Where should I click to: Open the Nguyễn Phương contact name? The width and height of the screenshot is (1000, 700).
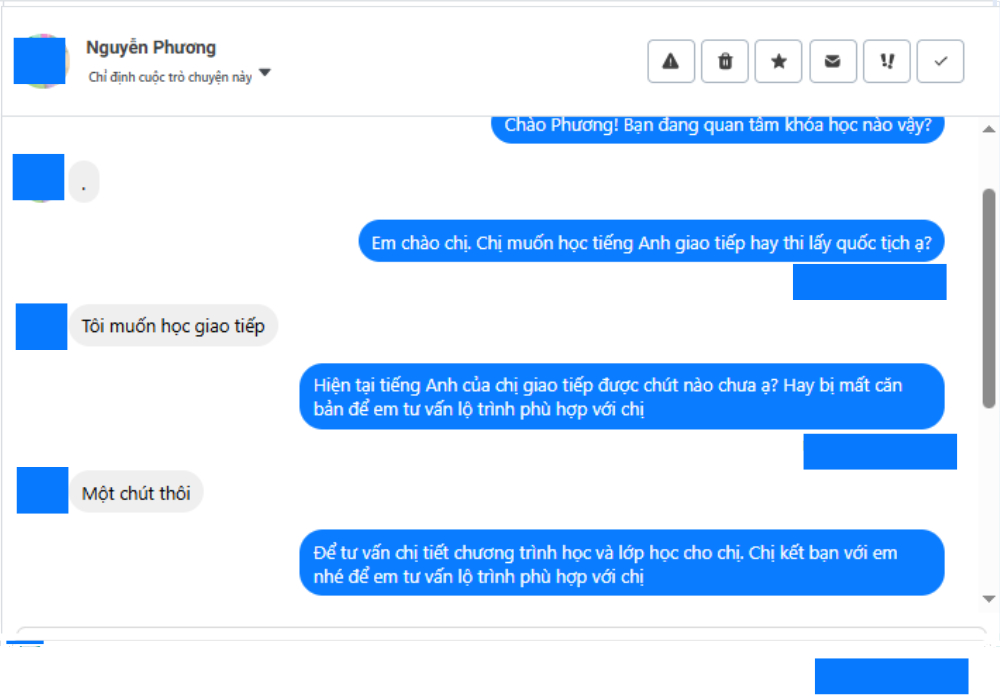point(151,47)
